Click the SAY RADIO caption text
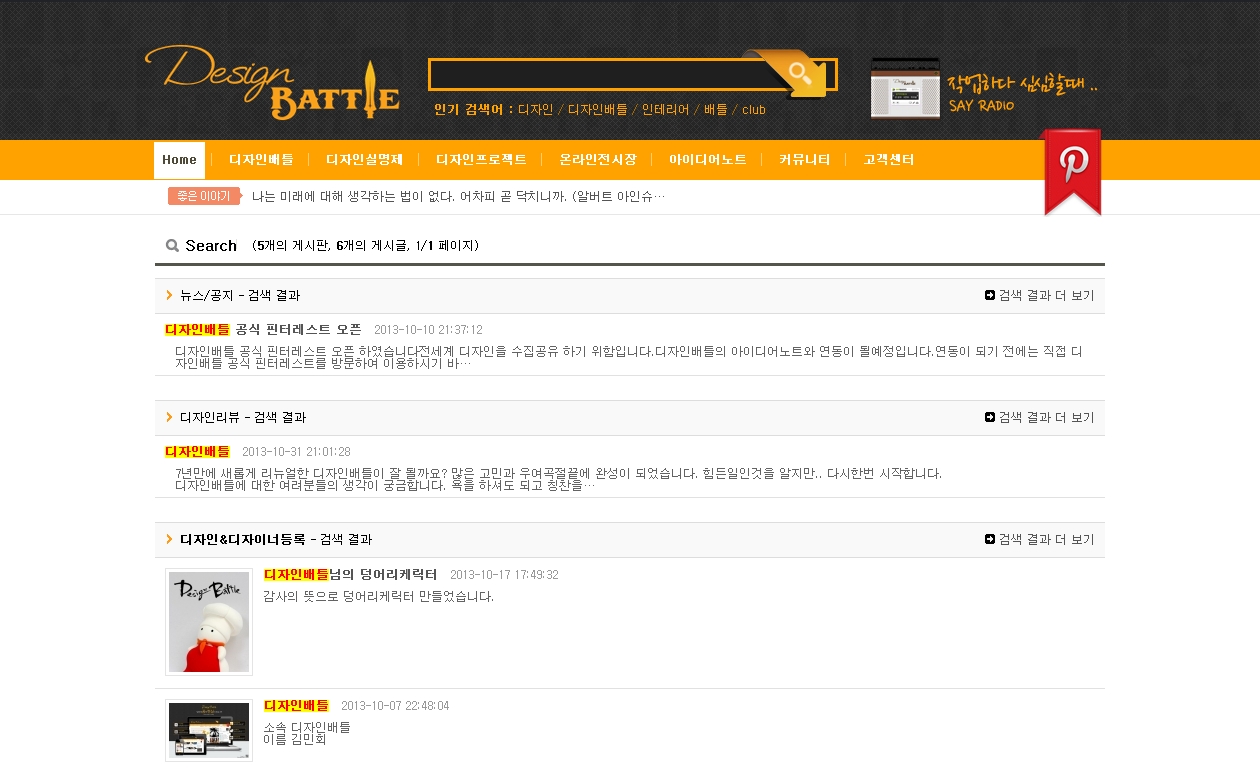Image resolution: width=1260 pixels, height=774 pixels. [x=981, y=106]
